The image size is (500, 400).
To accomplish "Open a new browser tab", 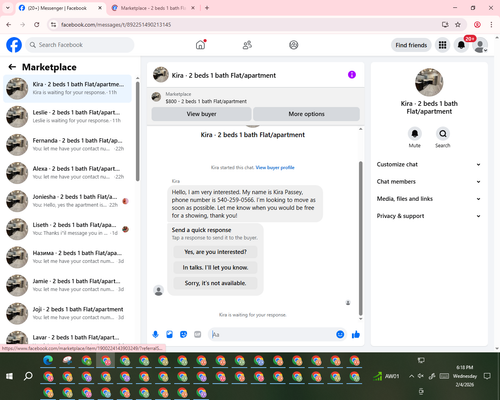I will click(x=207, y=8).
